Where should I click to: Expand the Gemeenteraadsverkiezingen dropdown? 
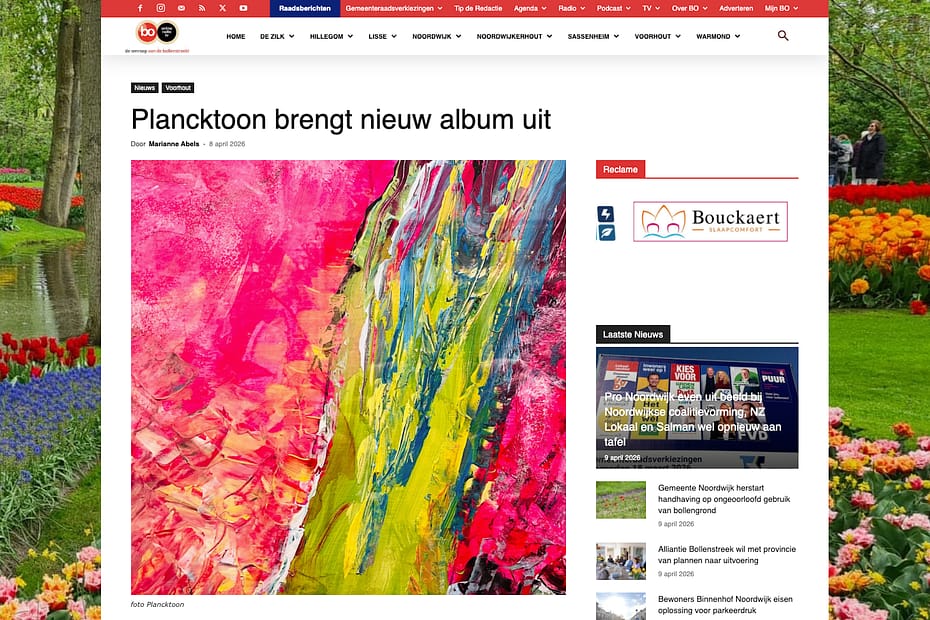point(394,8)
